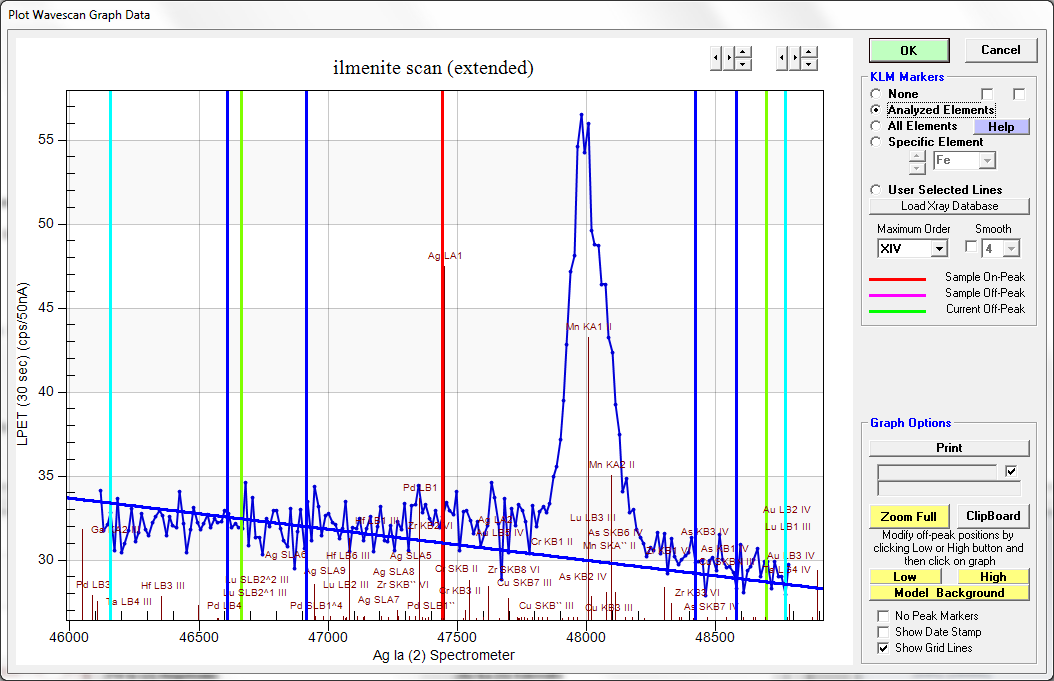Select the All Elements radio option
This screenshot has height=681, width=1054.
[877, 126]
